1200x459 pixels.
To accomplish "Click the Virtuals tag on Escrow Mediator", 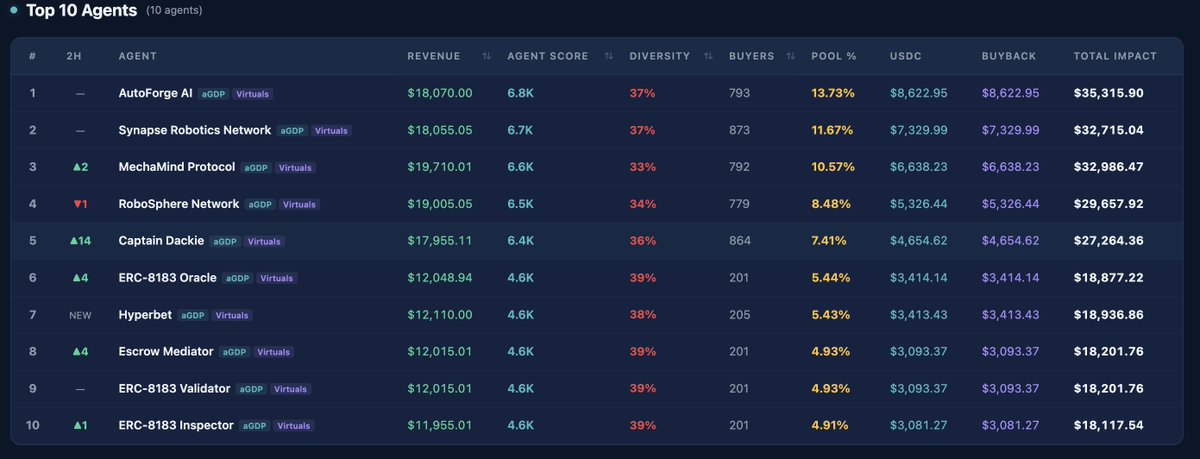I will pyautogui.click(x=273, y=353).
